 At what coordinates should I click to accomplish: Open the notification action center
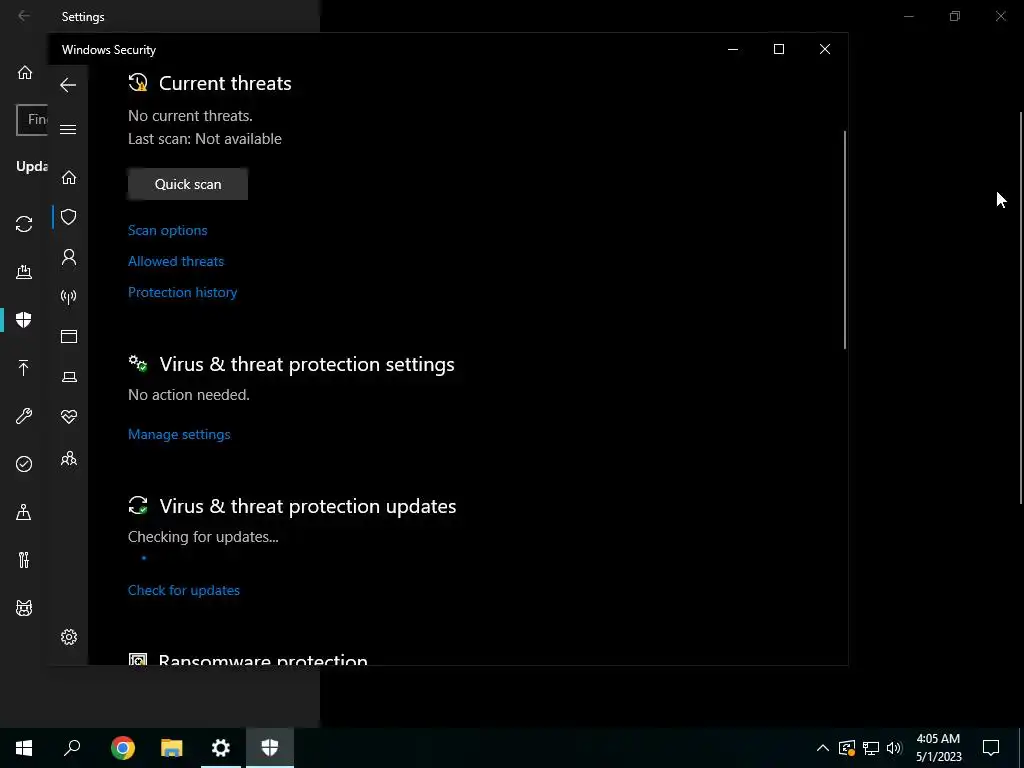(991, 748)
